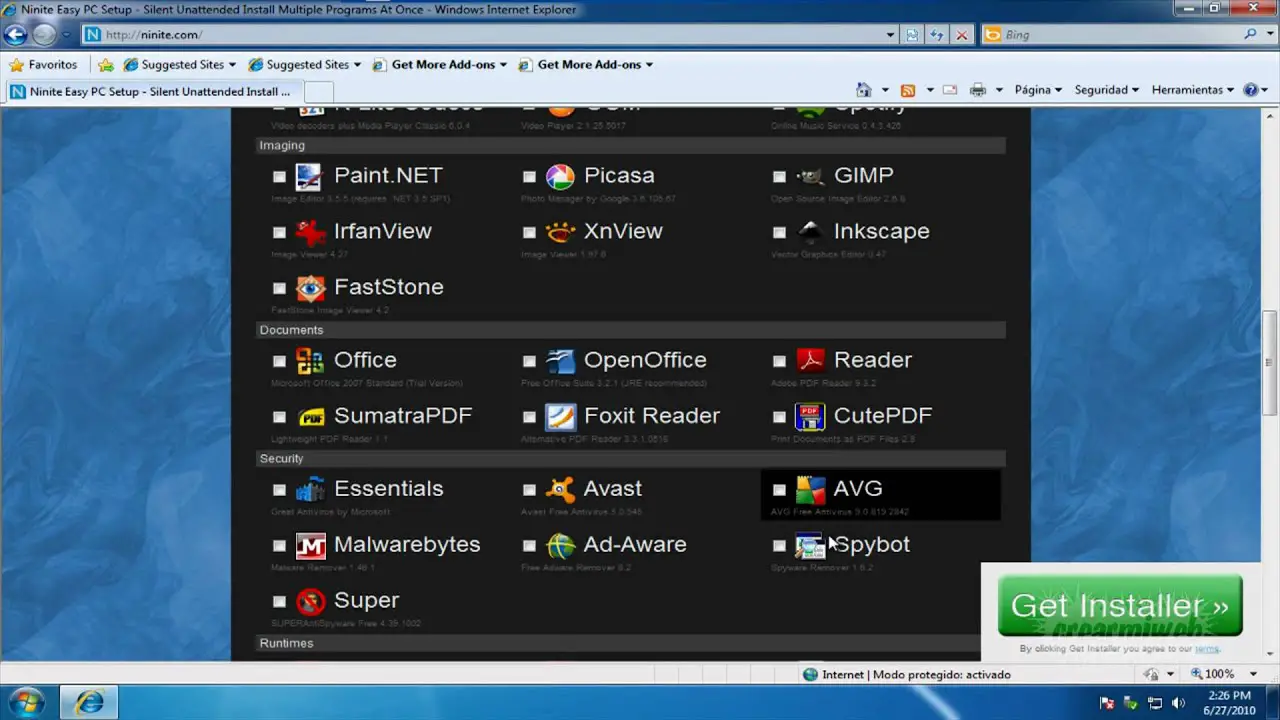Click the Print icon in command bar
This screenshot has height=720, width=1280.
click(977, 89)
